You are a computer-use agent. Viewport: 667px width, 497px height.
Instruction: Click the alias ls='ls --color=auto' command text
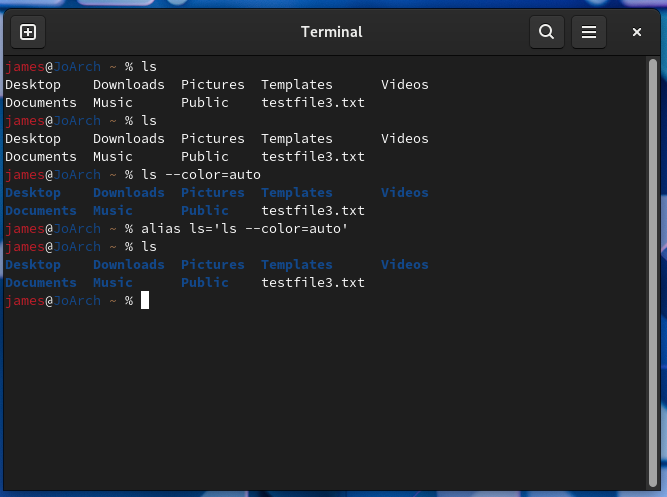[x=244, y=229]
